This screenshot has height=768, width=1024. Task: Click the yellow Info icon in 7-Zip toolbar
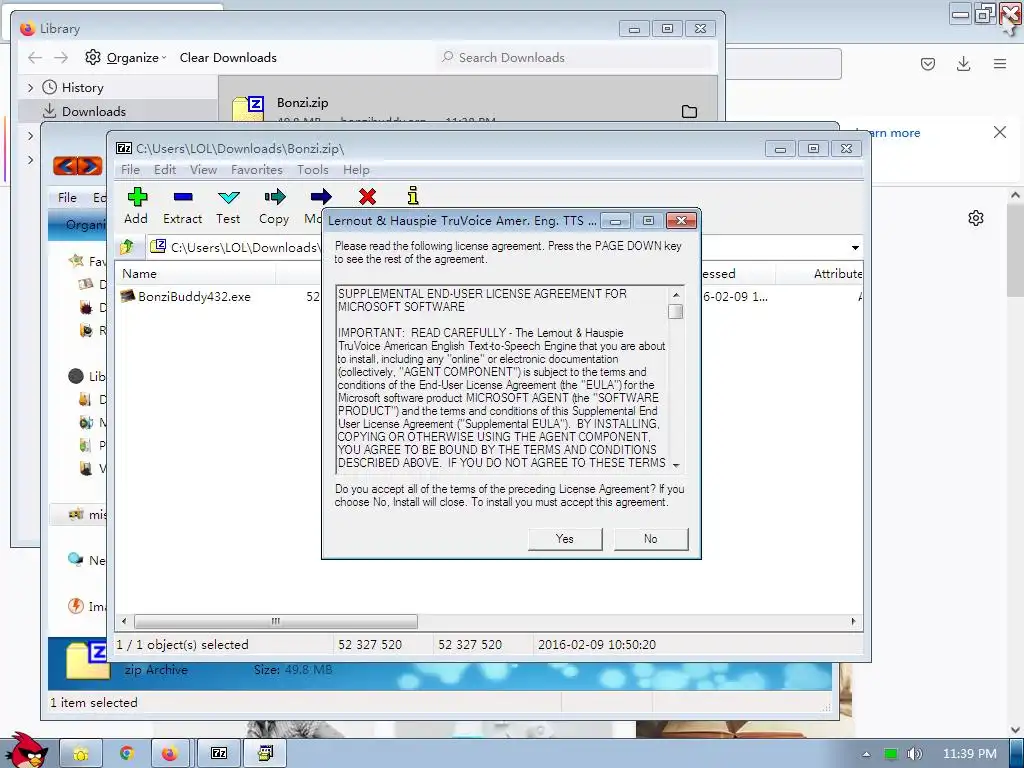pyautogui.click(x=413, y=196)
